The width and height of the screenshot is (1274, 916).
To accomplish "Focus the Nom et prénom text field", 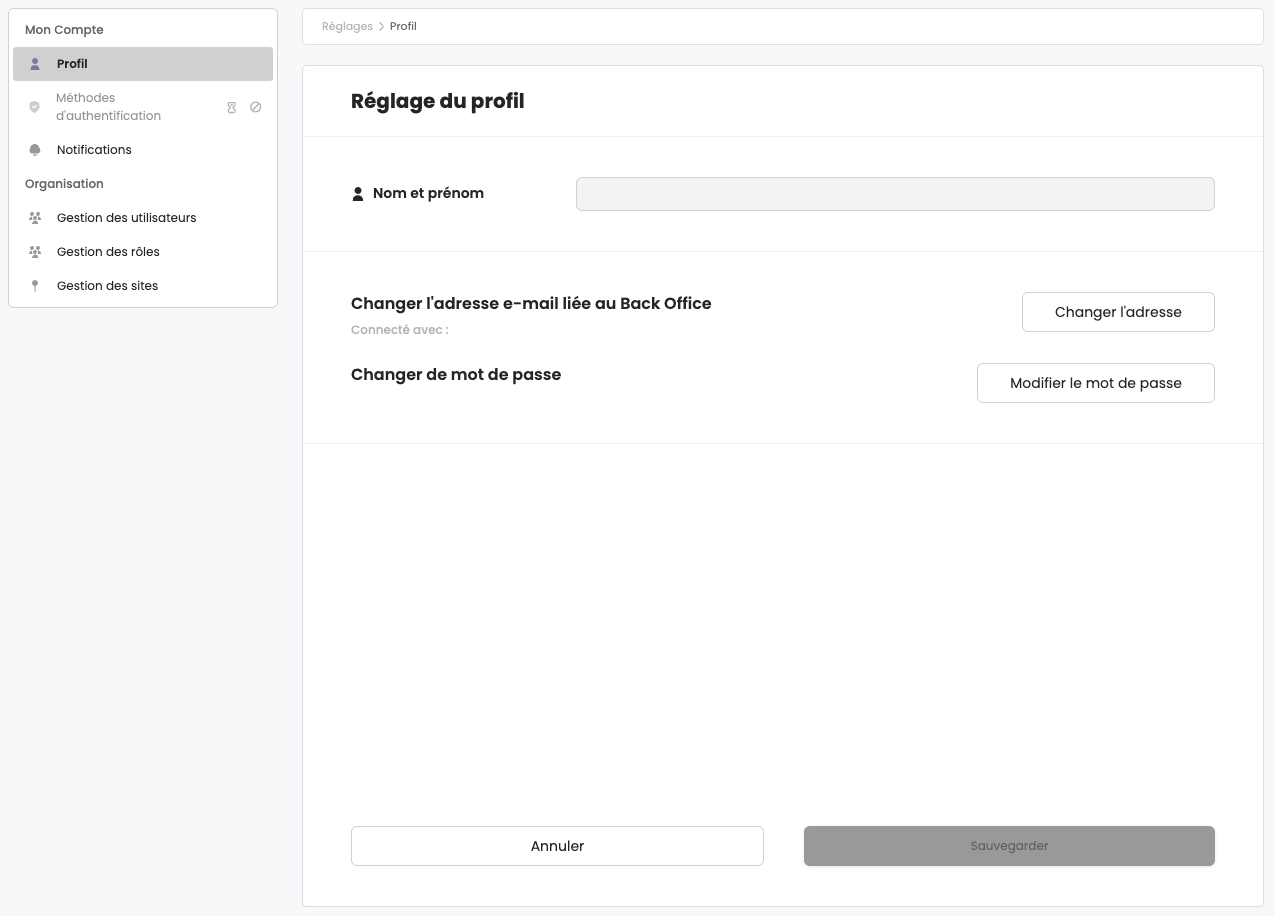I will (x=895, y=194).
